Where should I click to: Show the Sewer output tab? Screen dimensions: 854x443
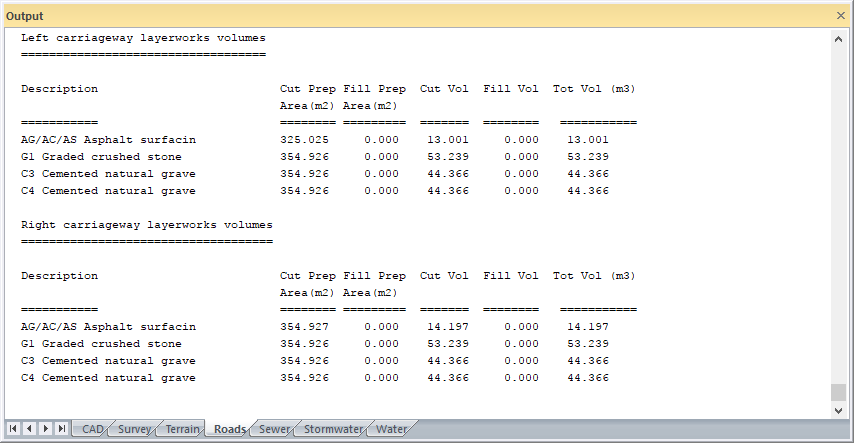pos(274,429)
